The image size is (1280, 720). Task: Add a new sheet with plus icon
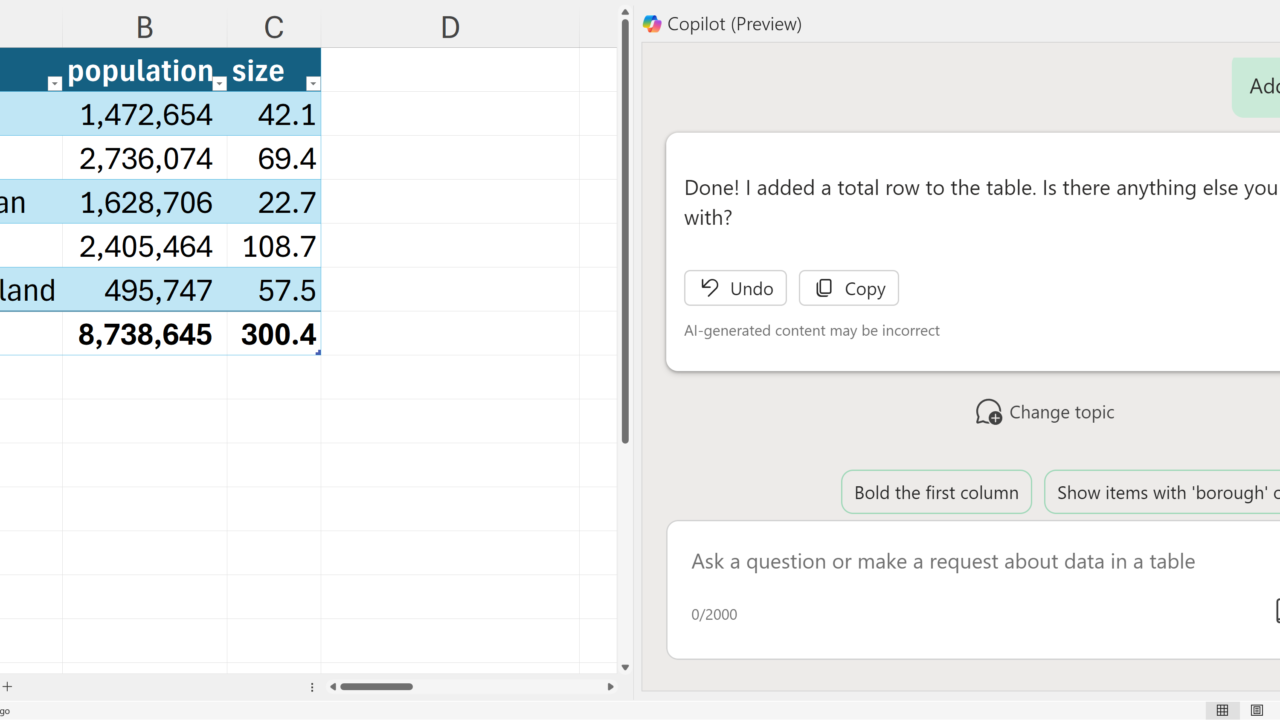[7, 686]
